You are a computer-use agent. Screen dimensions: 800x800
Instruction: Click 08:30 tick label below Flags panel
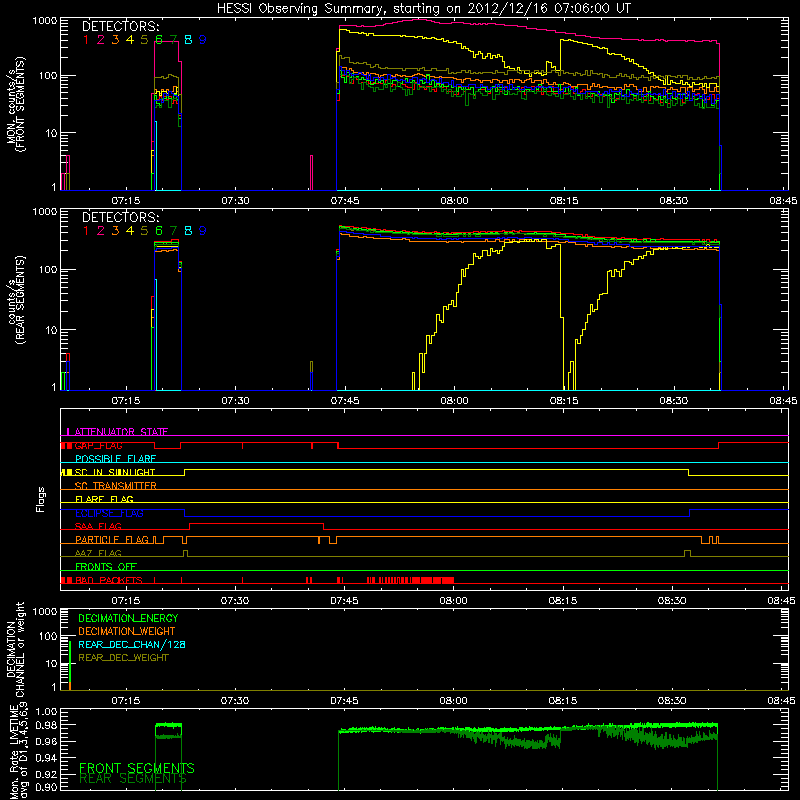pos(672,601)
